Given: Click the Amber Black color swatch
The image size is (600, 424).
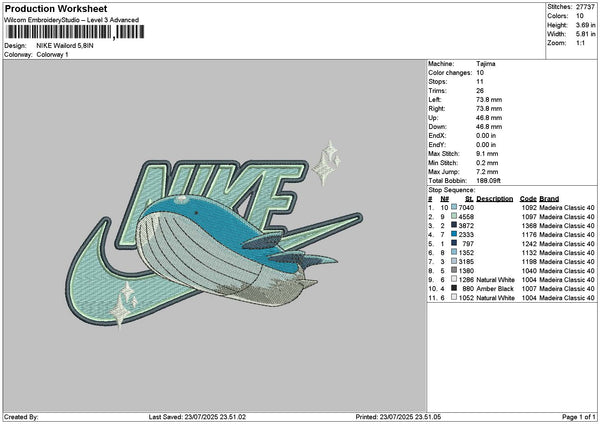Looking at the screenshot, I should 454,288.
